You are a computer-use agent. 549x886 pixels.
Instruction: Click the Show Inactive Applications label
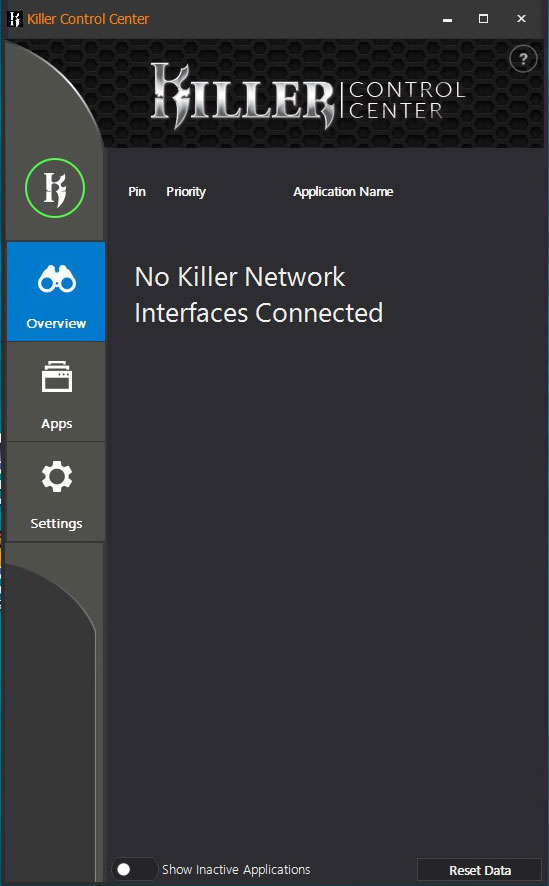click(236, 869)
